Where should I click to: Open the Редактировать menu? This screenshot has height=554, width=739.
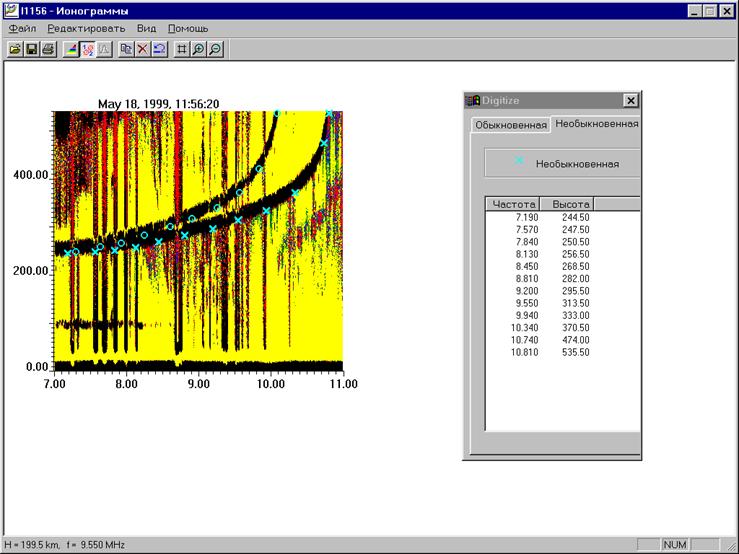[86, 28]
